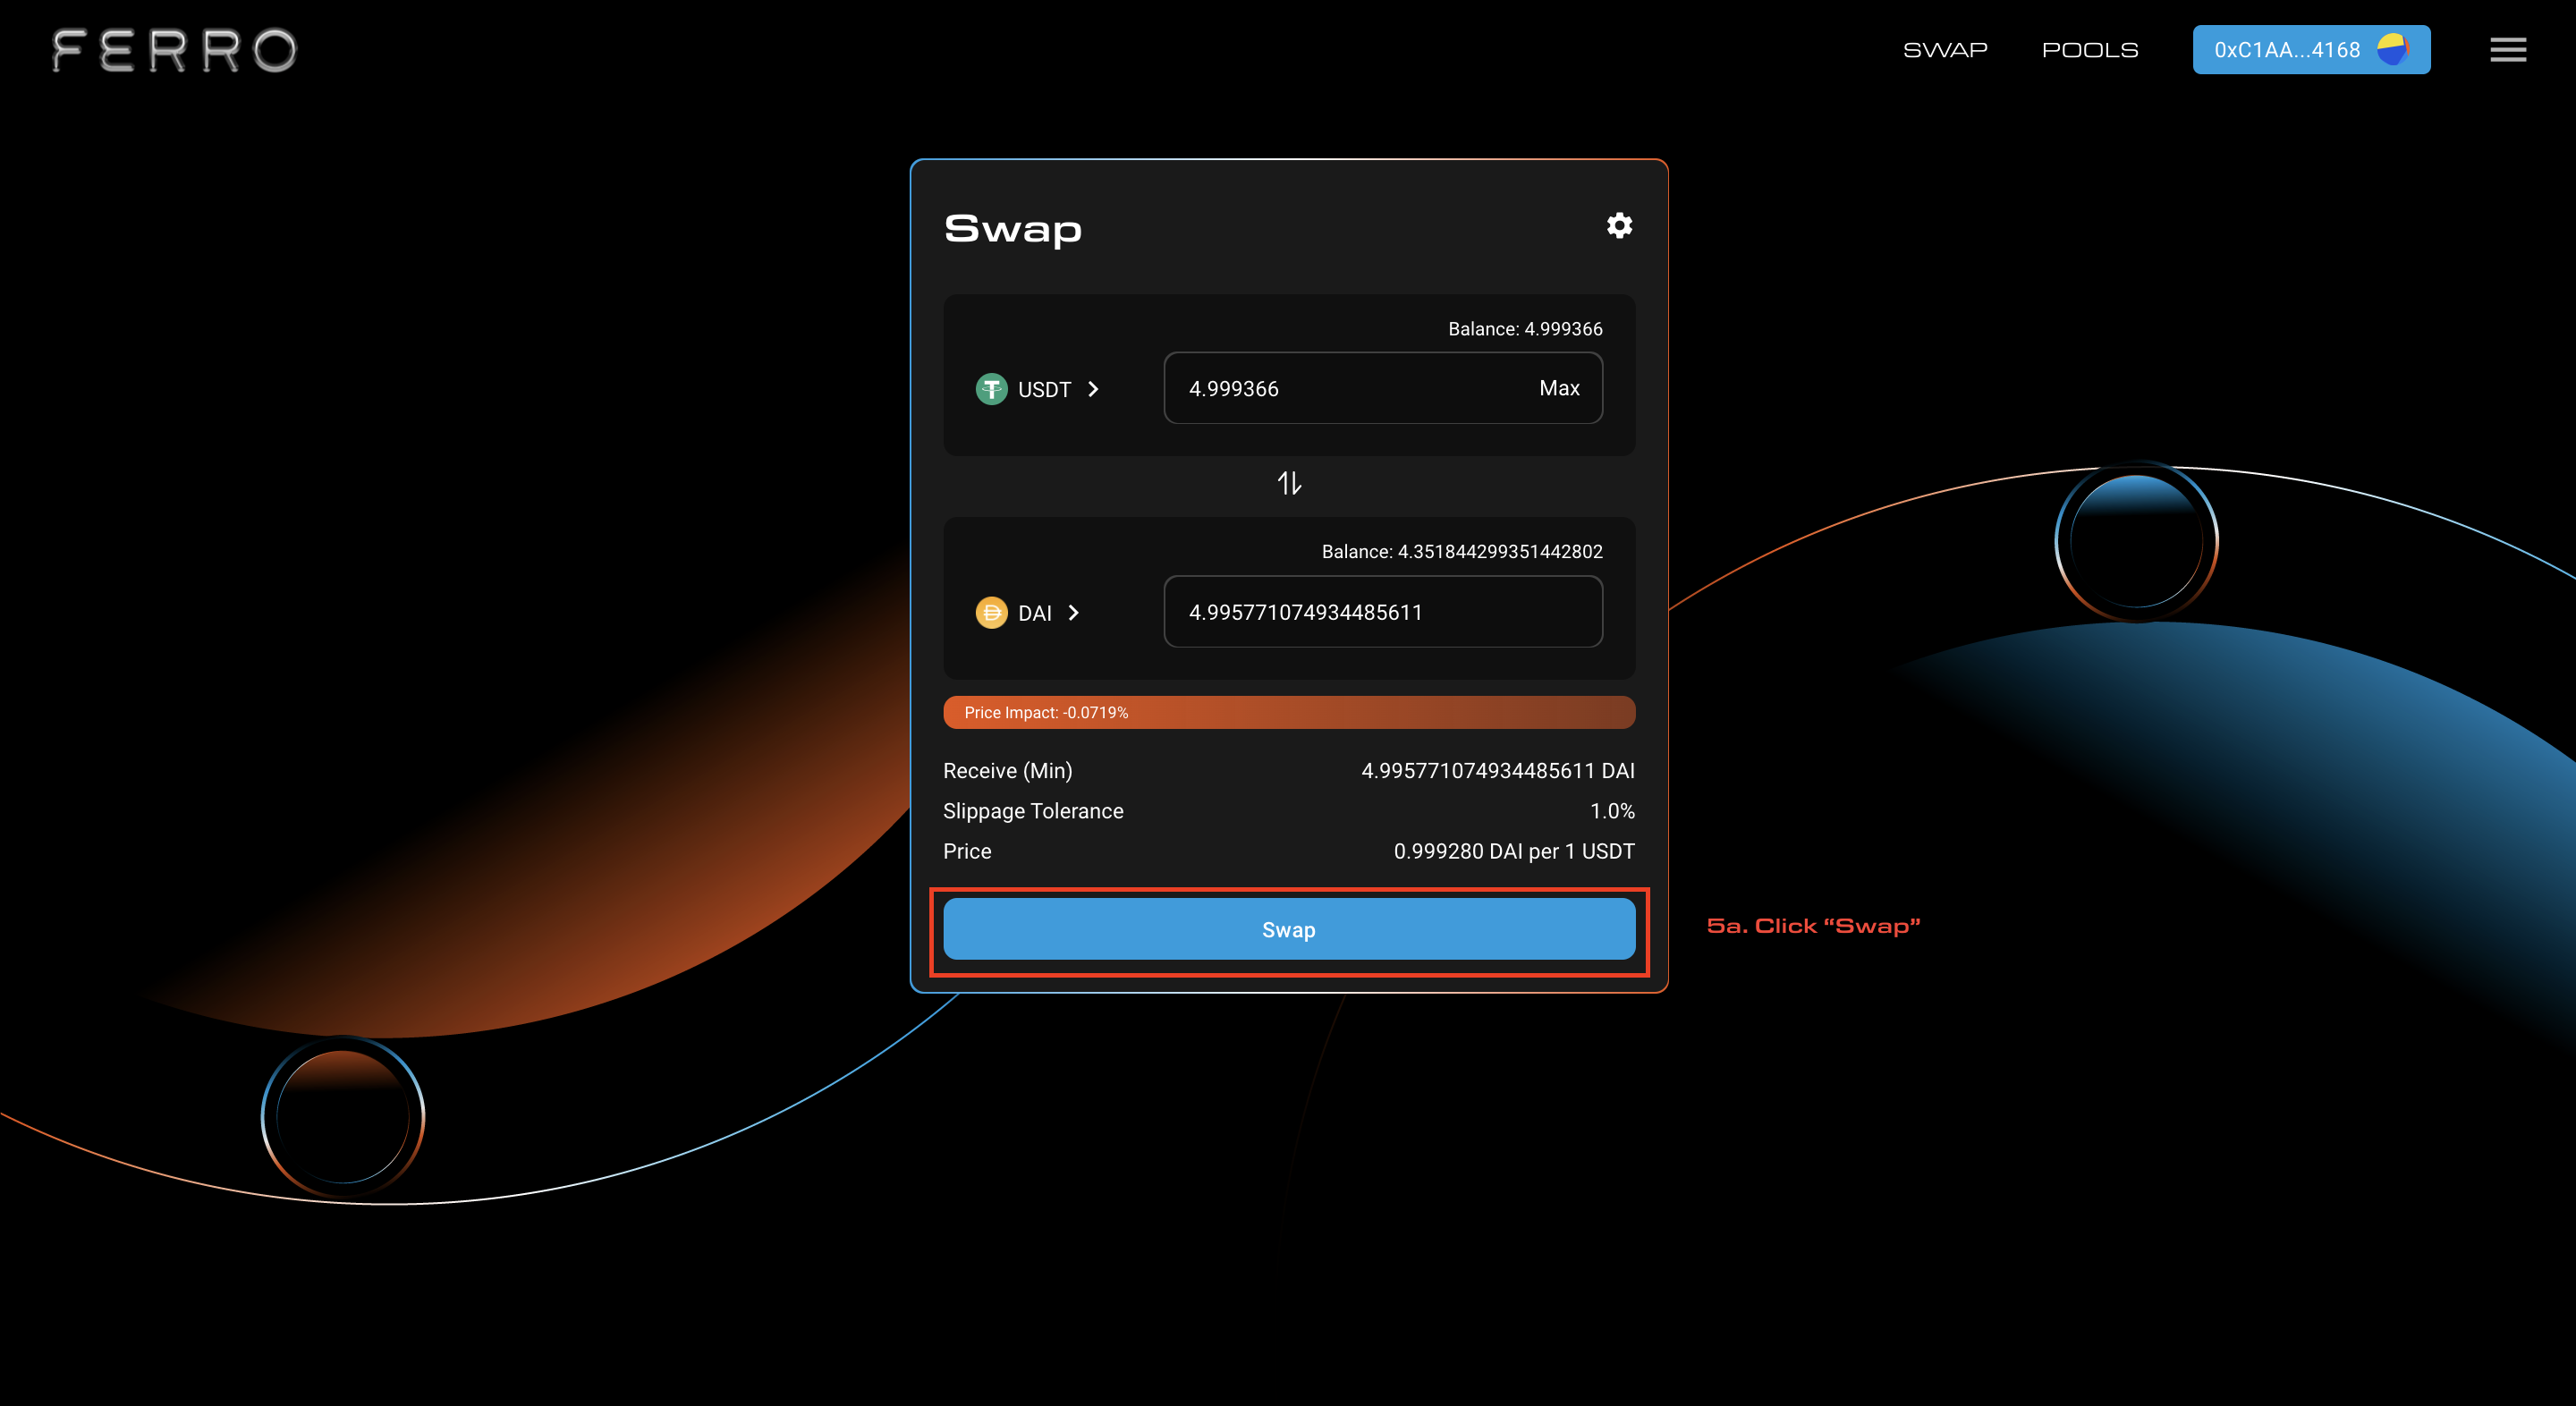Click the Swap card heading

click(1013, 229)
